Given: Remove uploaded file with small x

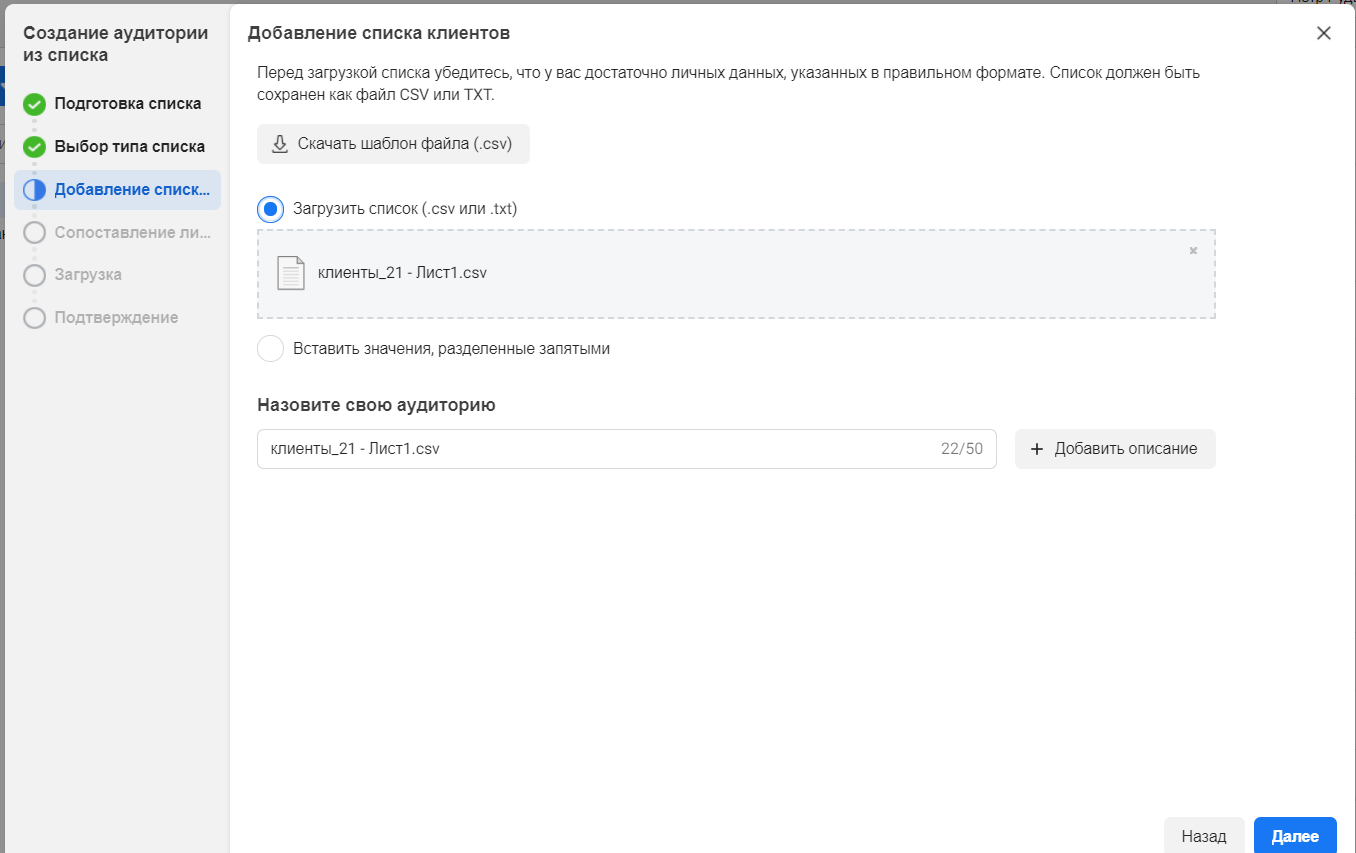Looking at the screenshot, I should point(1193,251).
